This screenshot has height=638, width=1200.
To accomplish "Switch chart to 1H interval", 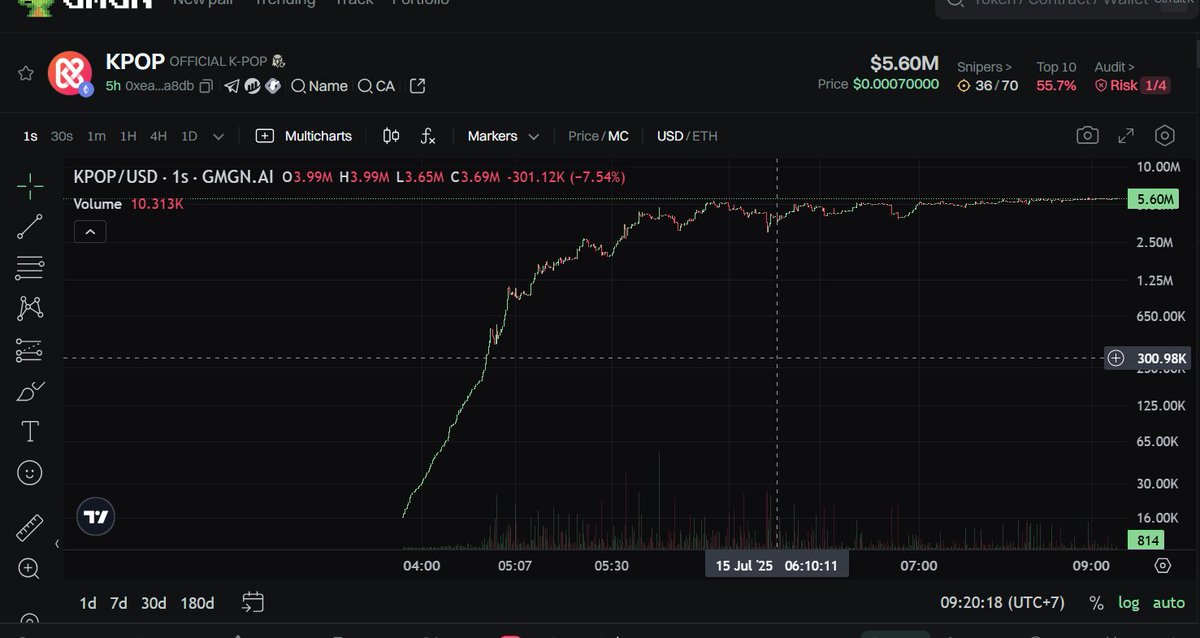I will click(x=128, y=136).
